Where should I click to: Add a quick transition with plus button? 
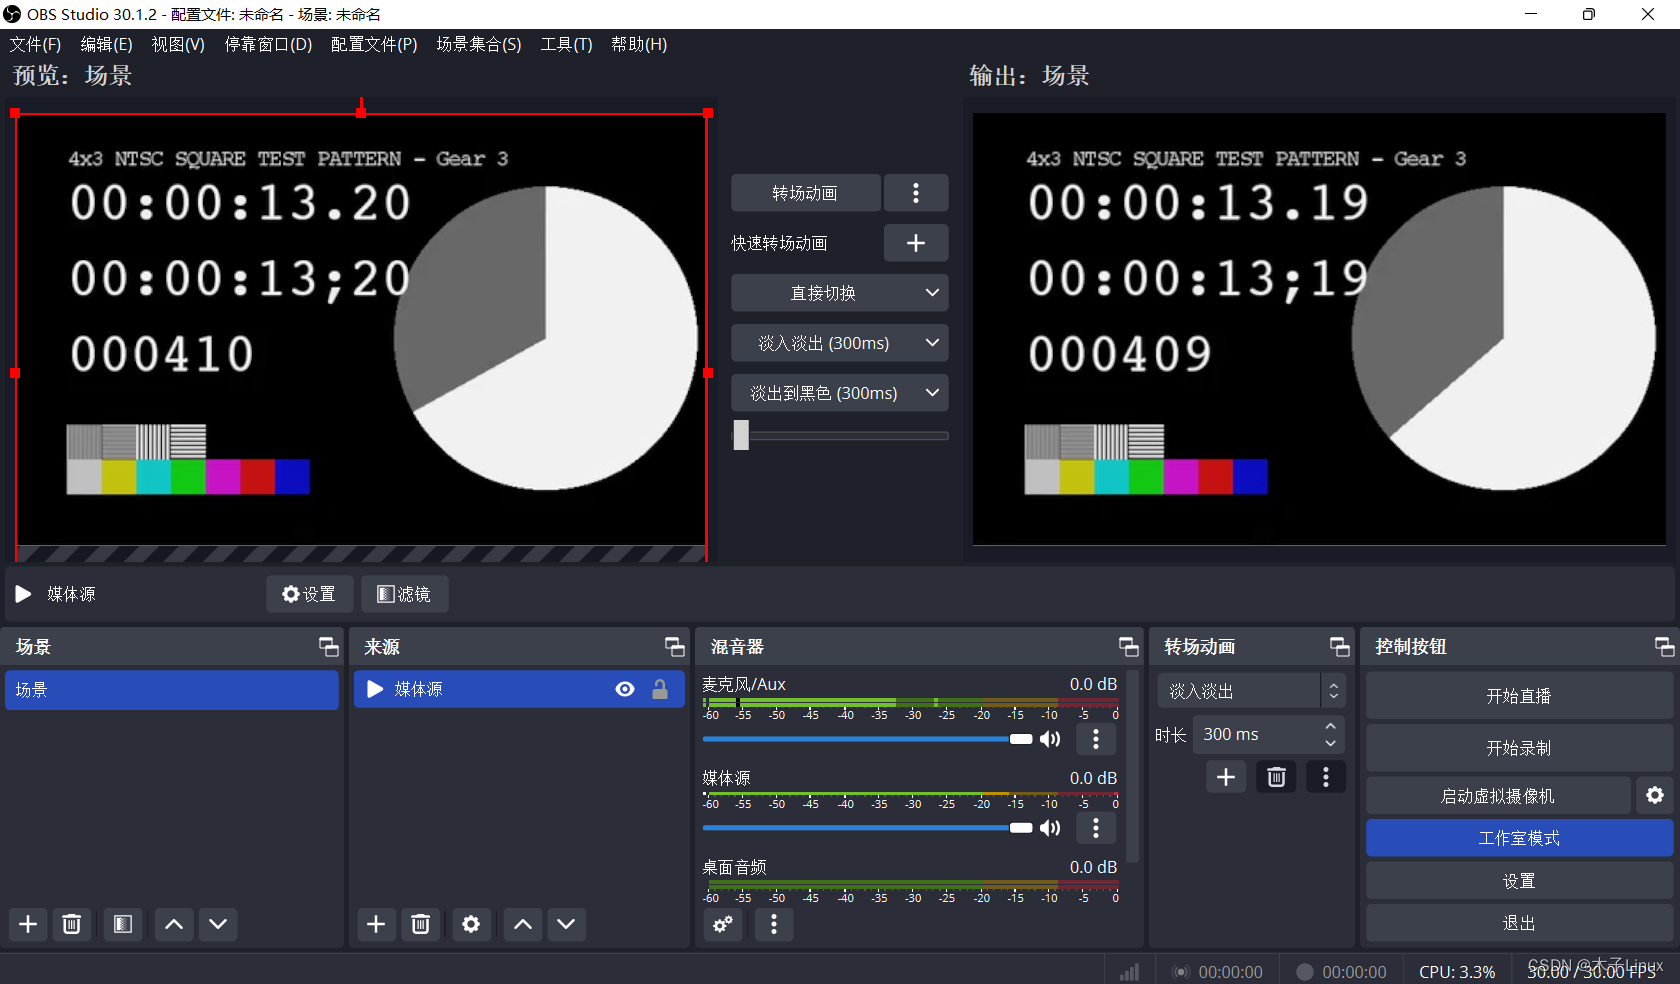click(915, 243)
